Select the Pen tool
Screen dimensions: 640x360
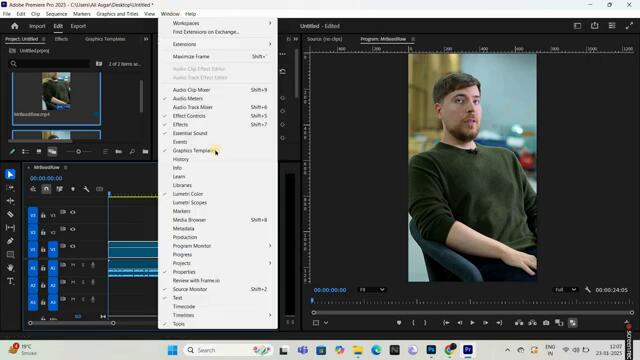10,241
